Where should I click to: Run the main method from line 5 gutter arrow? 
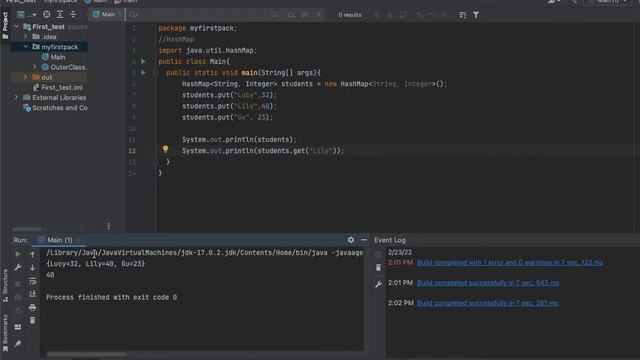point(143,73)
